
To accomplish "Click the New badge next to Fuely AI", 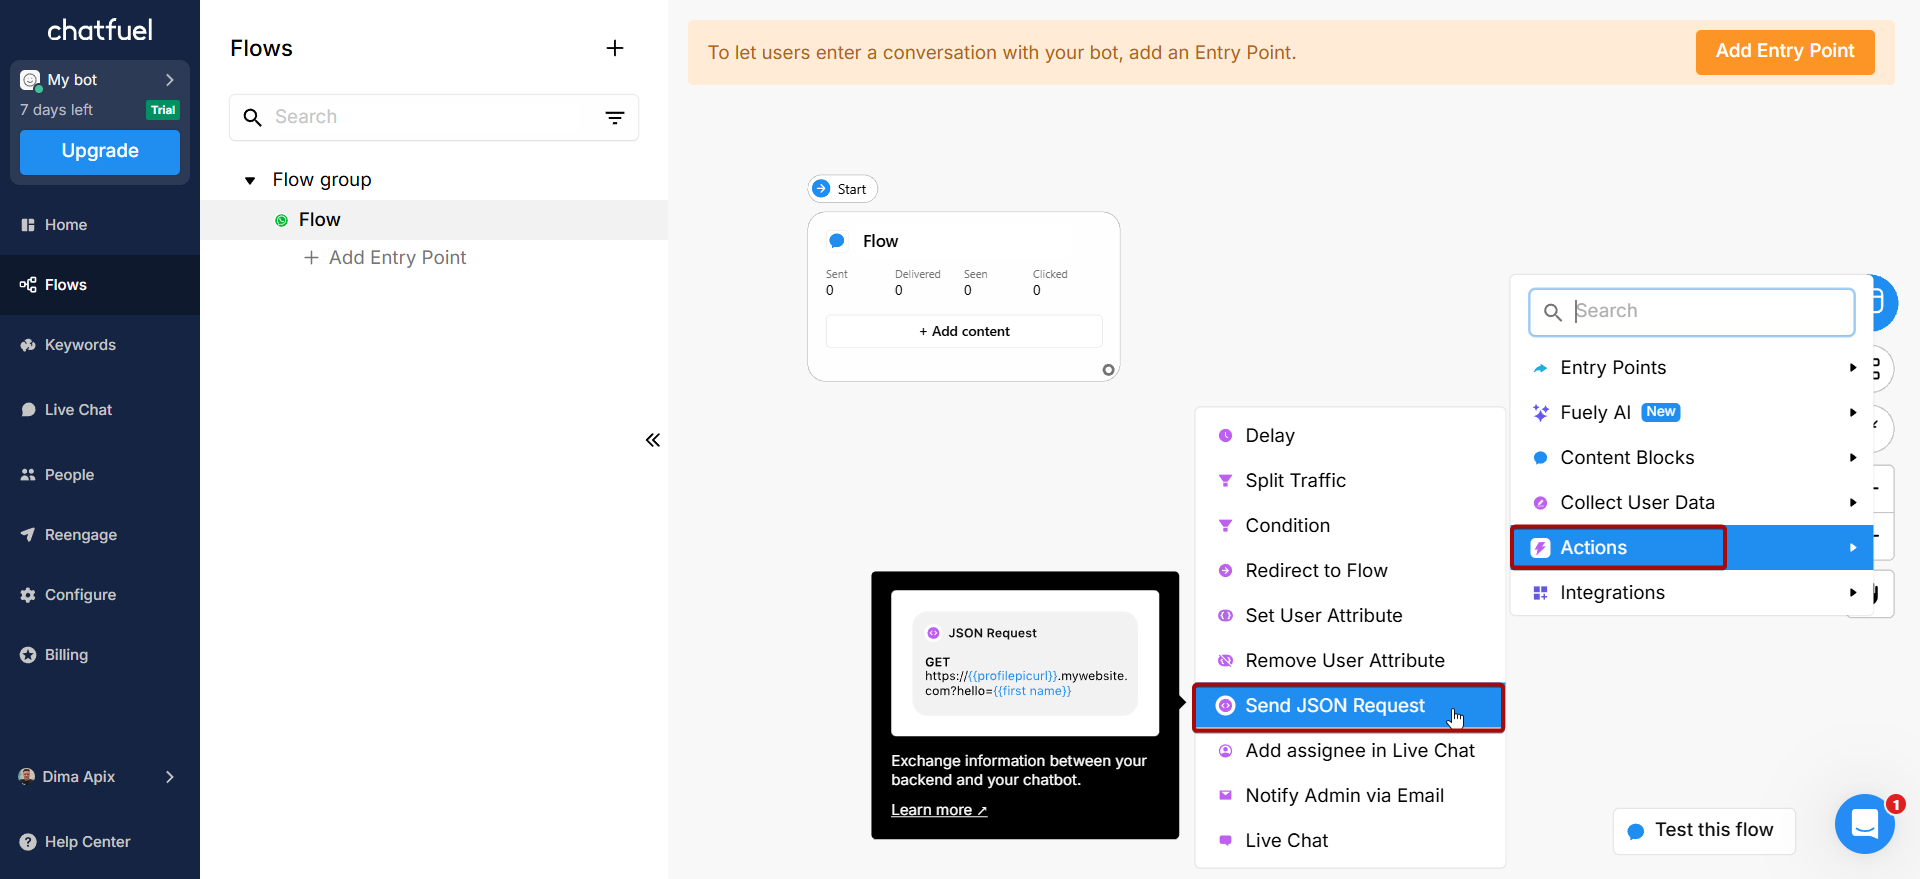I will coord(1661,412).
